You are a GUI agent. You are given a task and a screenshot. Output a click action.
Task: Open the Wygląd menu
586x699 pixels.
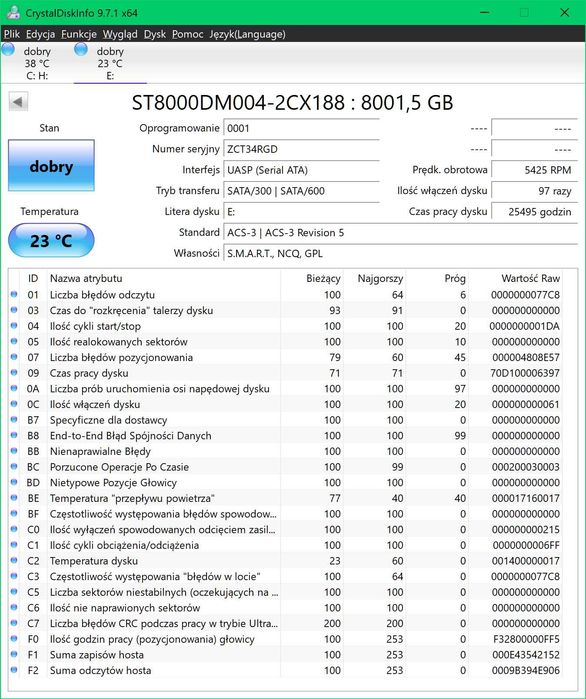120,34
